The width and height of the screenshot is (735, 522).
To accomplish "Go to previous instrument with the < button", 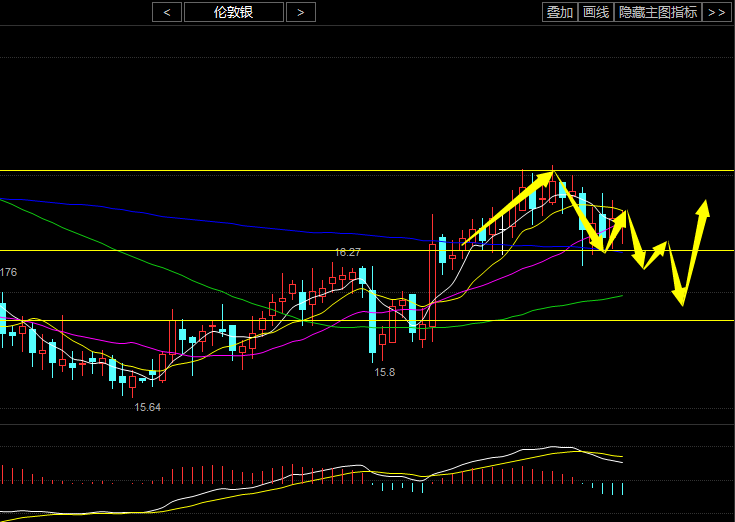I will tap(167, 12).
